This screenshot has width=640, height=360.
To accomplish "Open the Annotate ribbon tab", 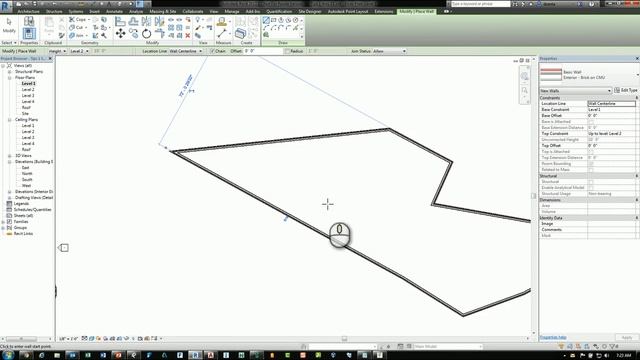I will point(114,11).
